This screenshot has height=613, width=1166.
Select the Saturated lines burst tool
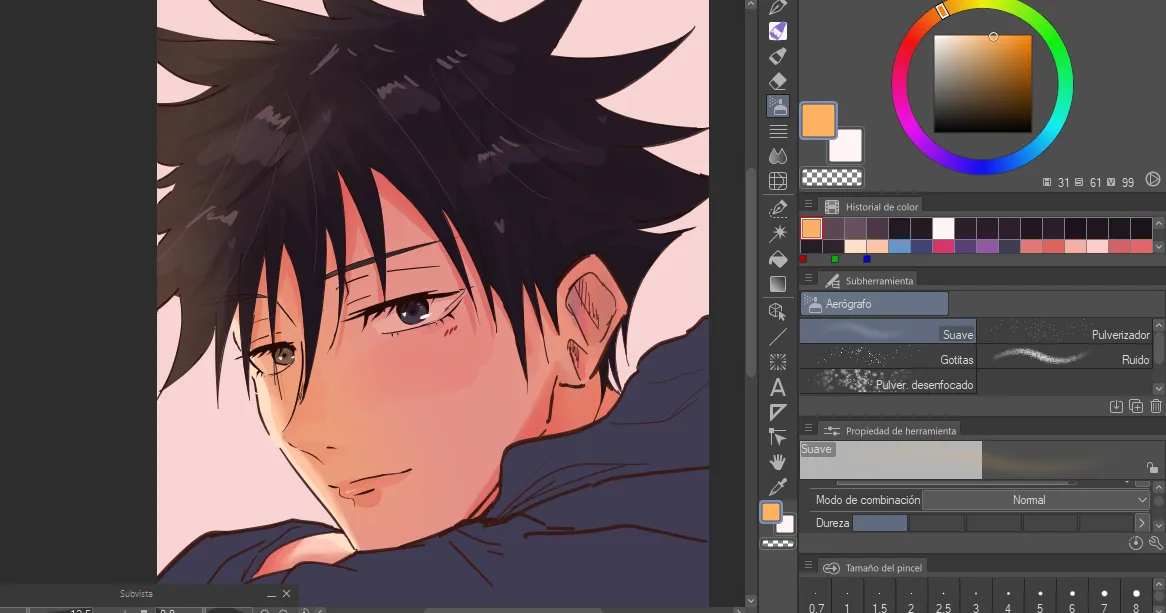[778, 362]
